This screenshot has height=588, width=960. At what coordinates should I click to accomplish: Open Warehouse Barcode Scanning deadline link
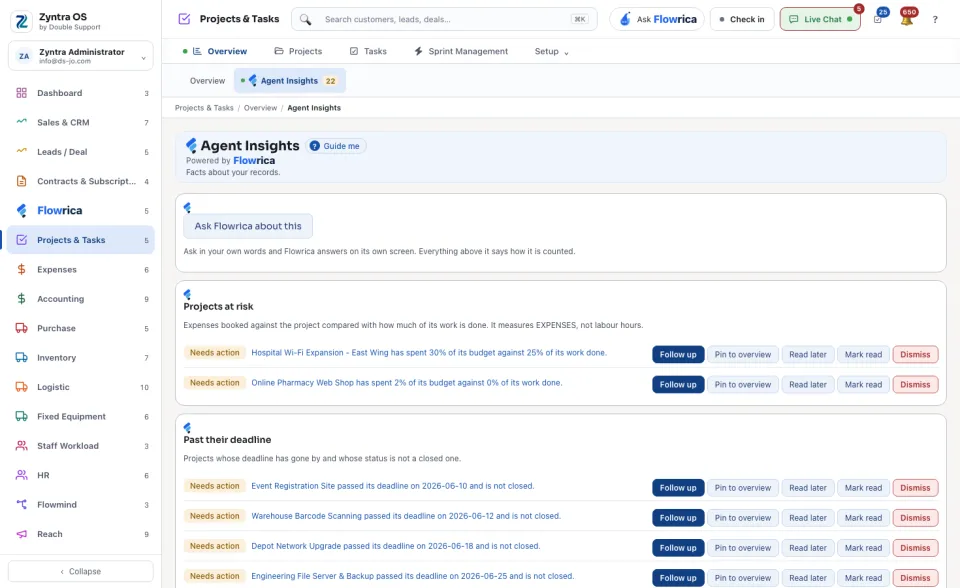point(406,516)
